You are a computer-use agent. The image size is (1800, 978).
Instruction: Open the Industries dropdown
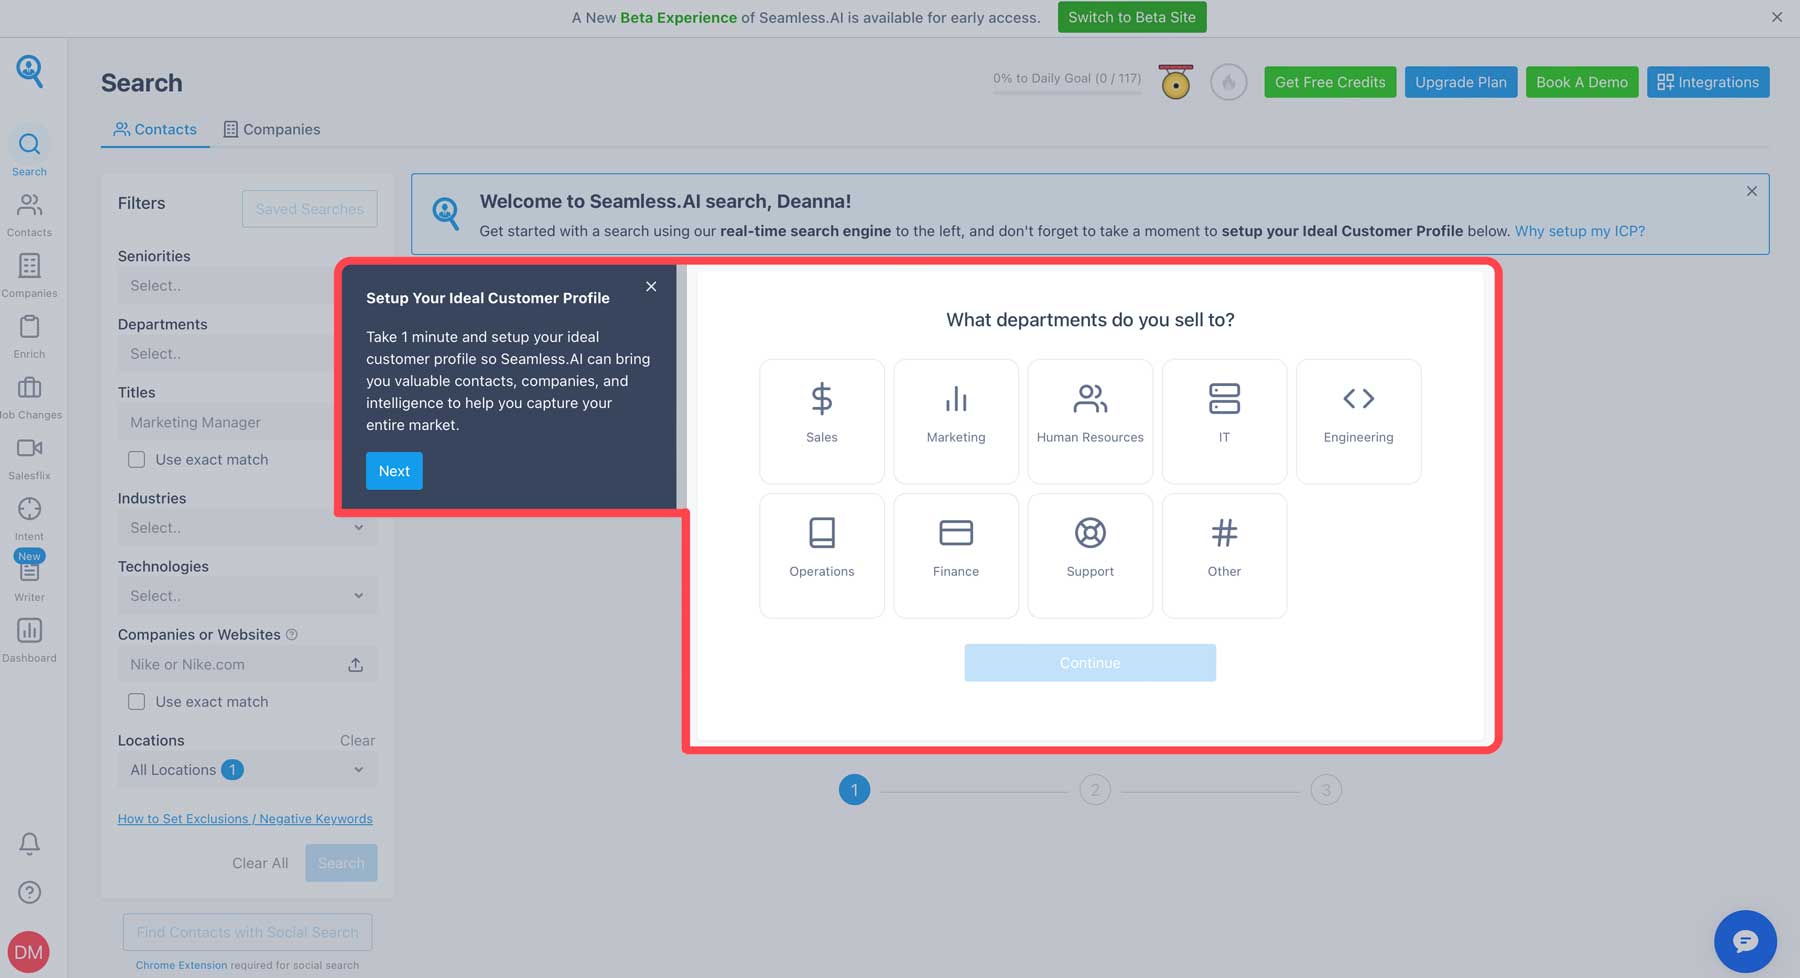[x=246, y=527]
